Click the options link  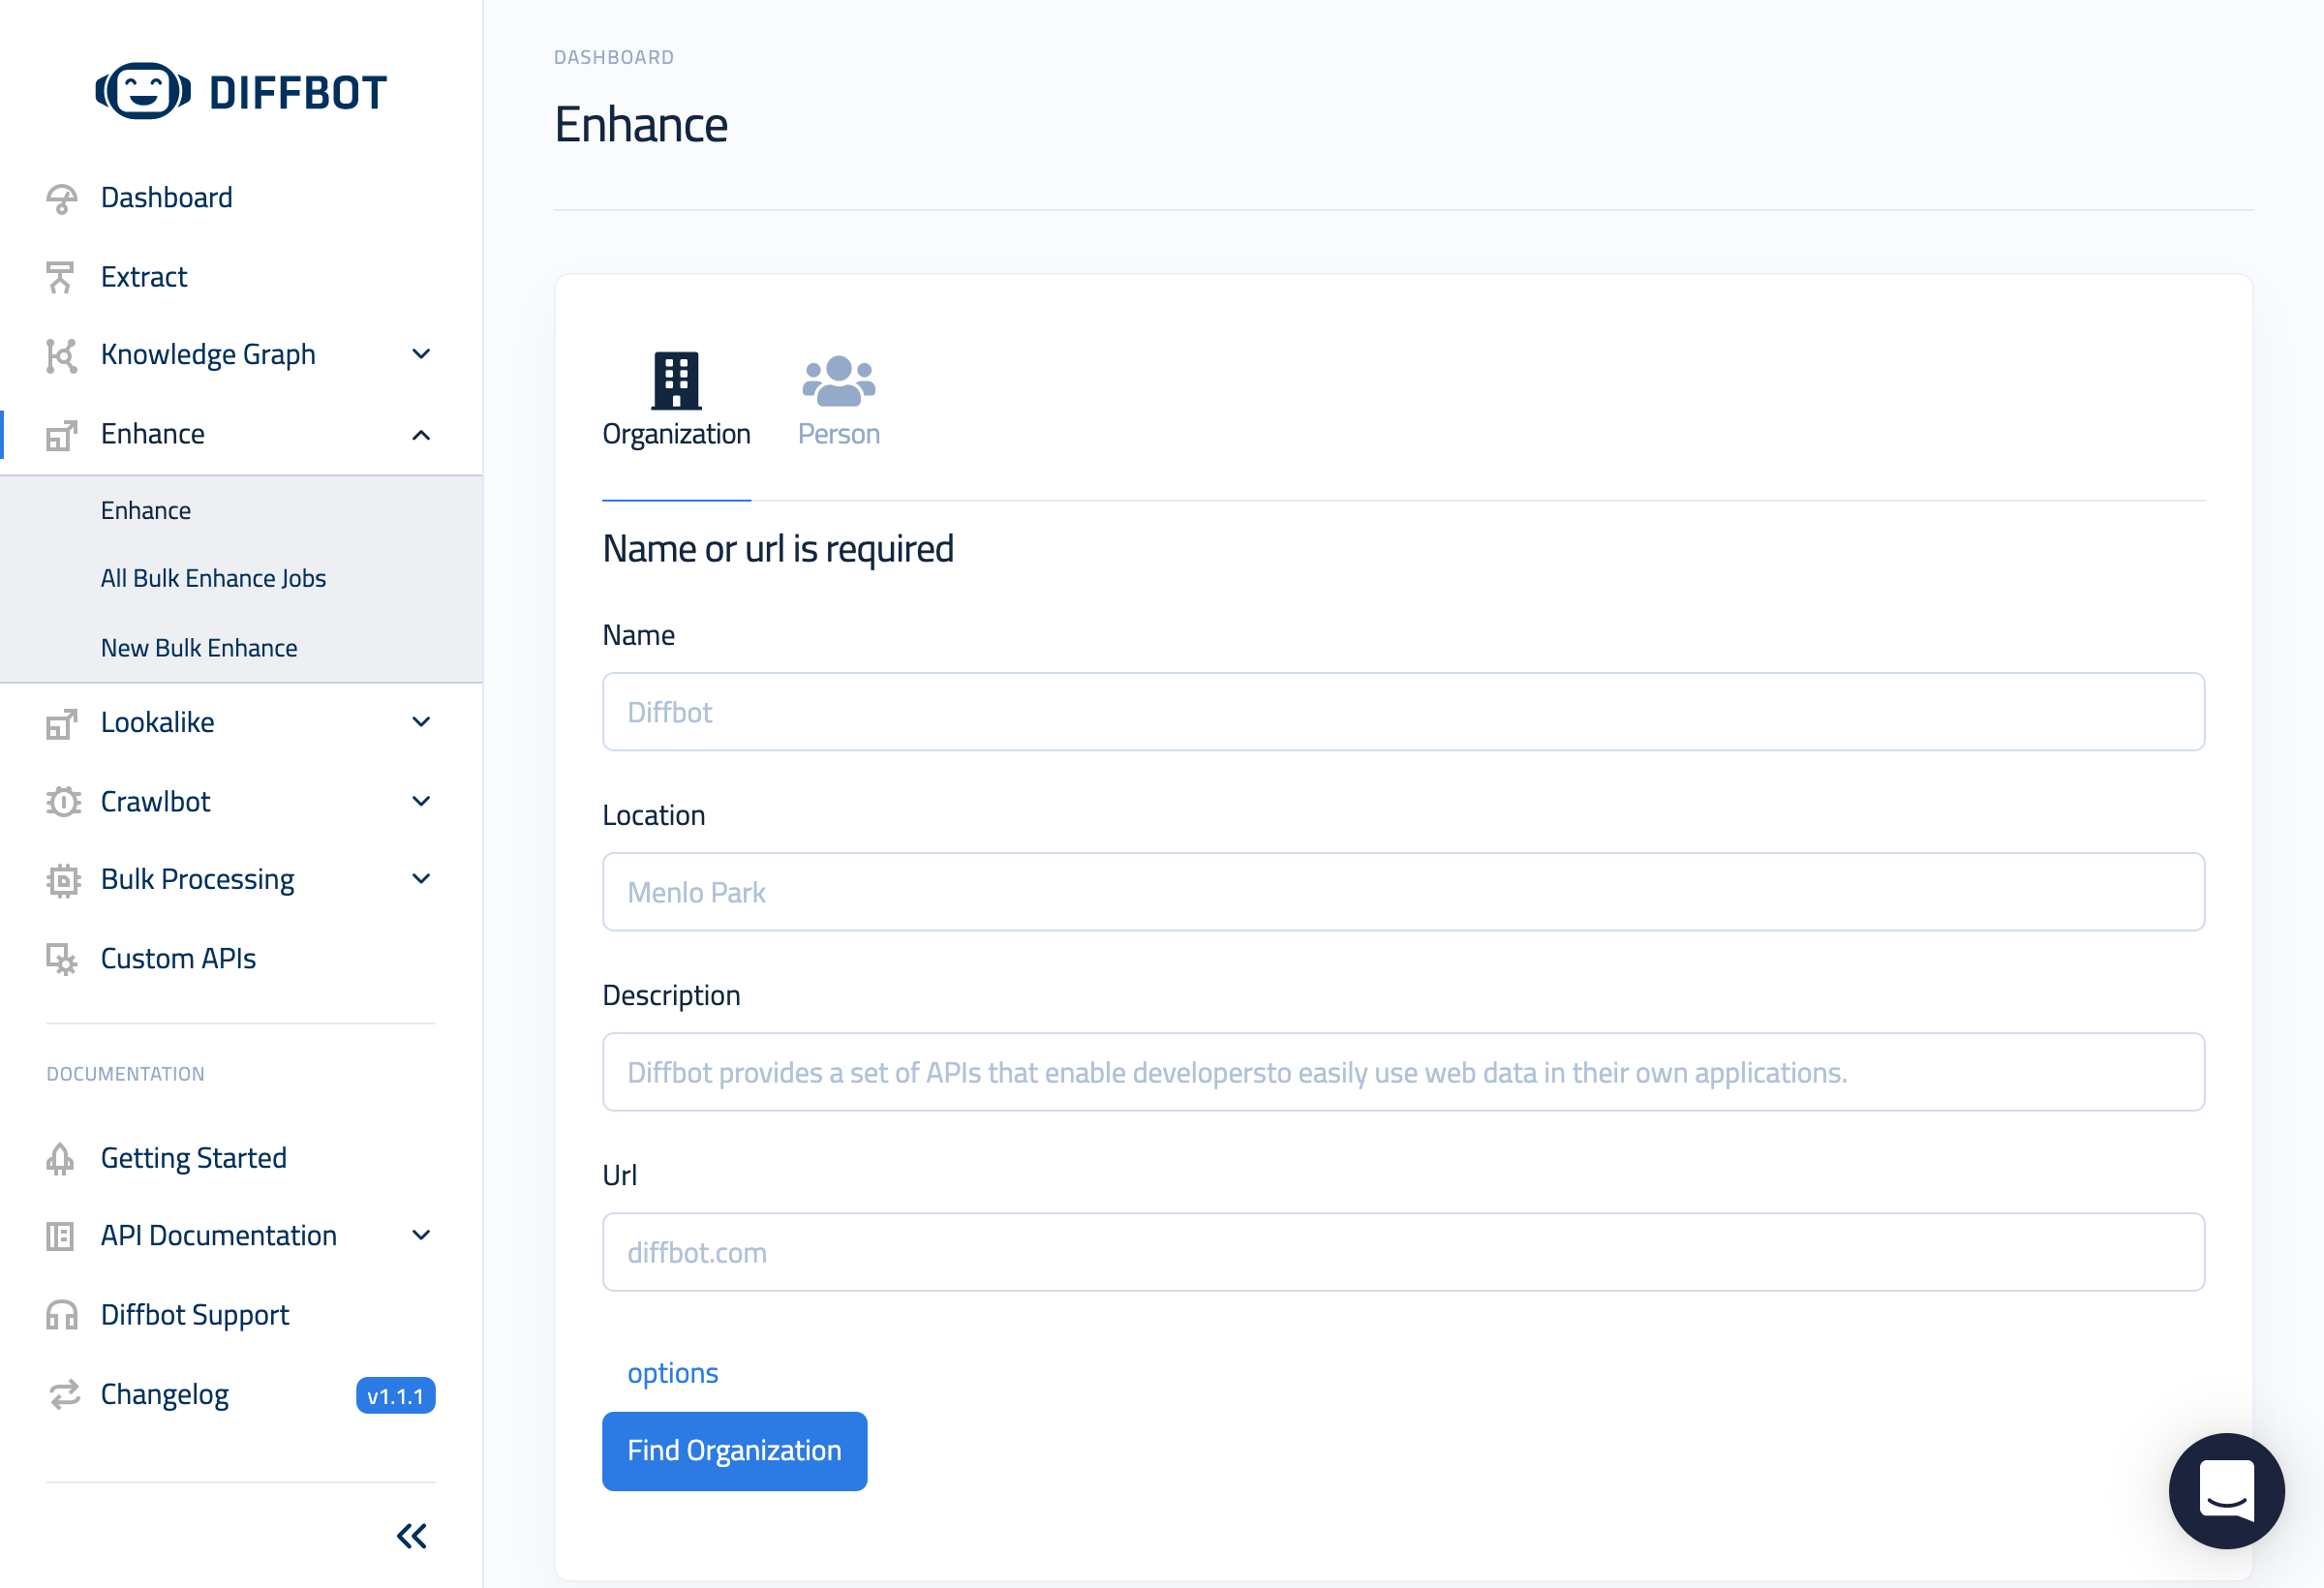pyautogui.click(x=672, y=1373)
